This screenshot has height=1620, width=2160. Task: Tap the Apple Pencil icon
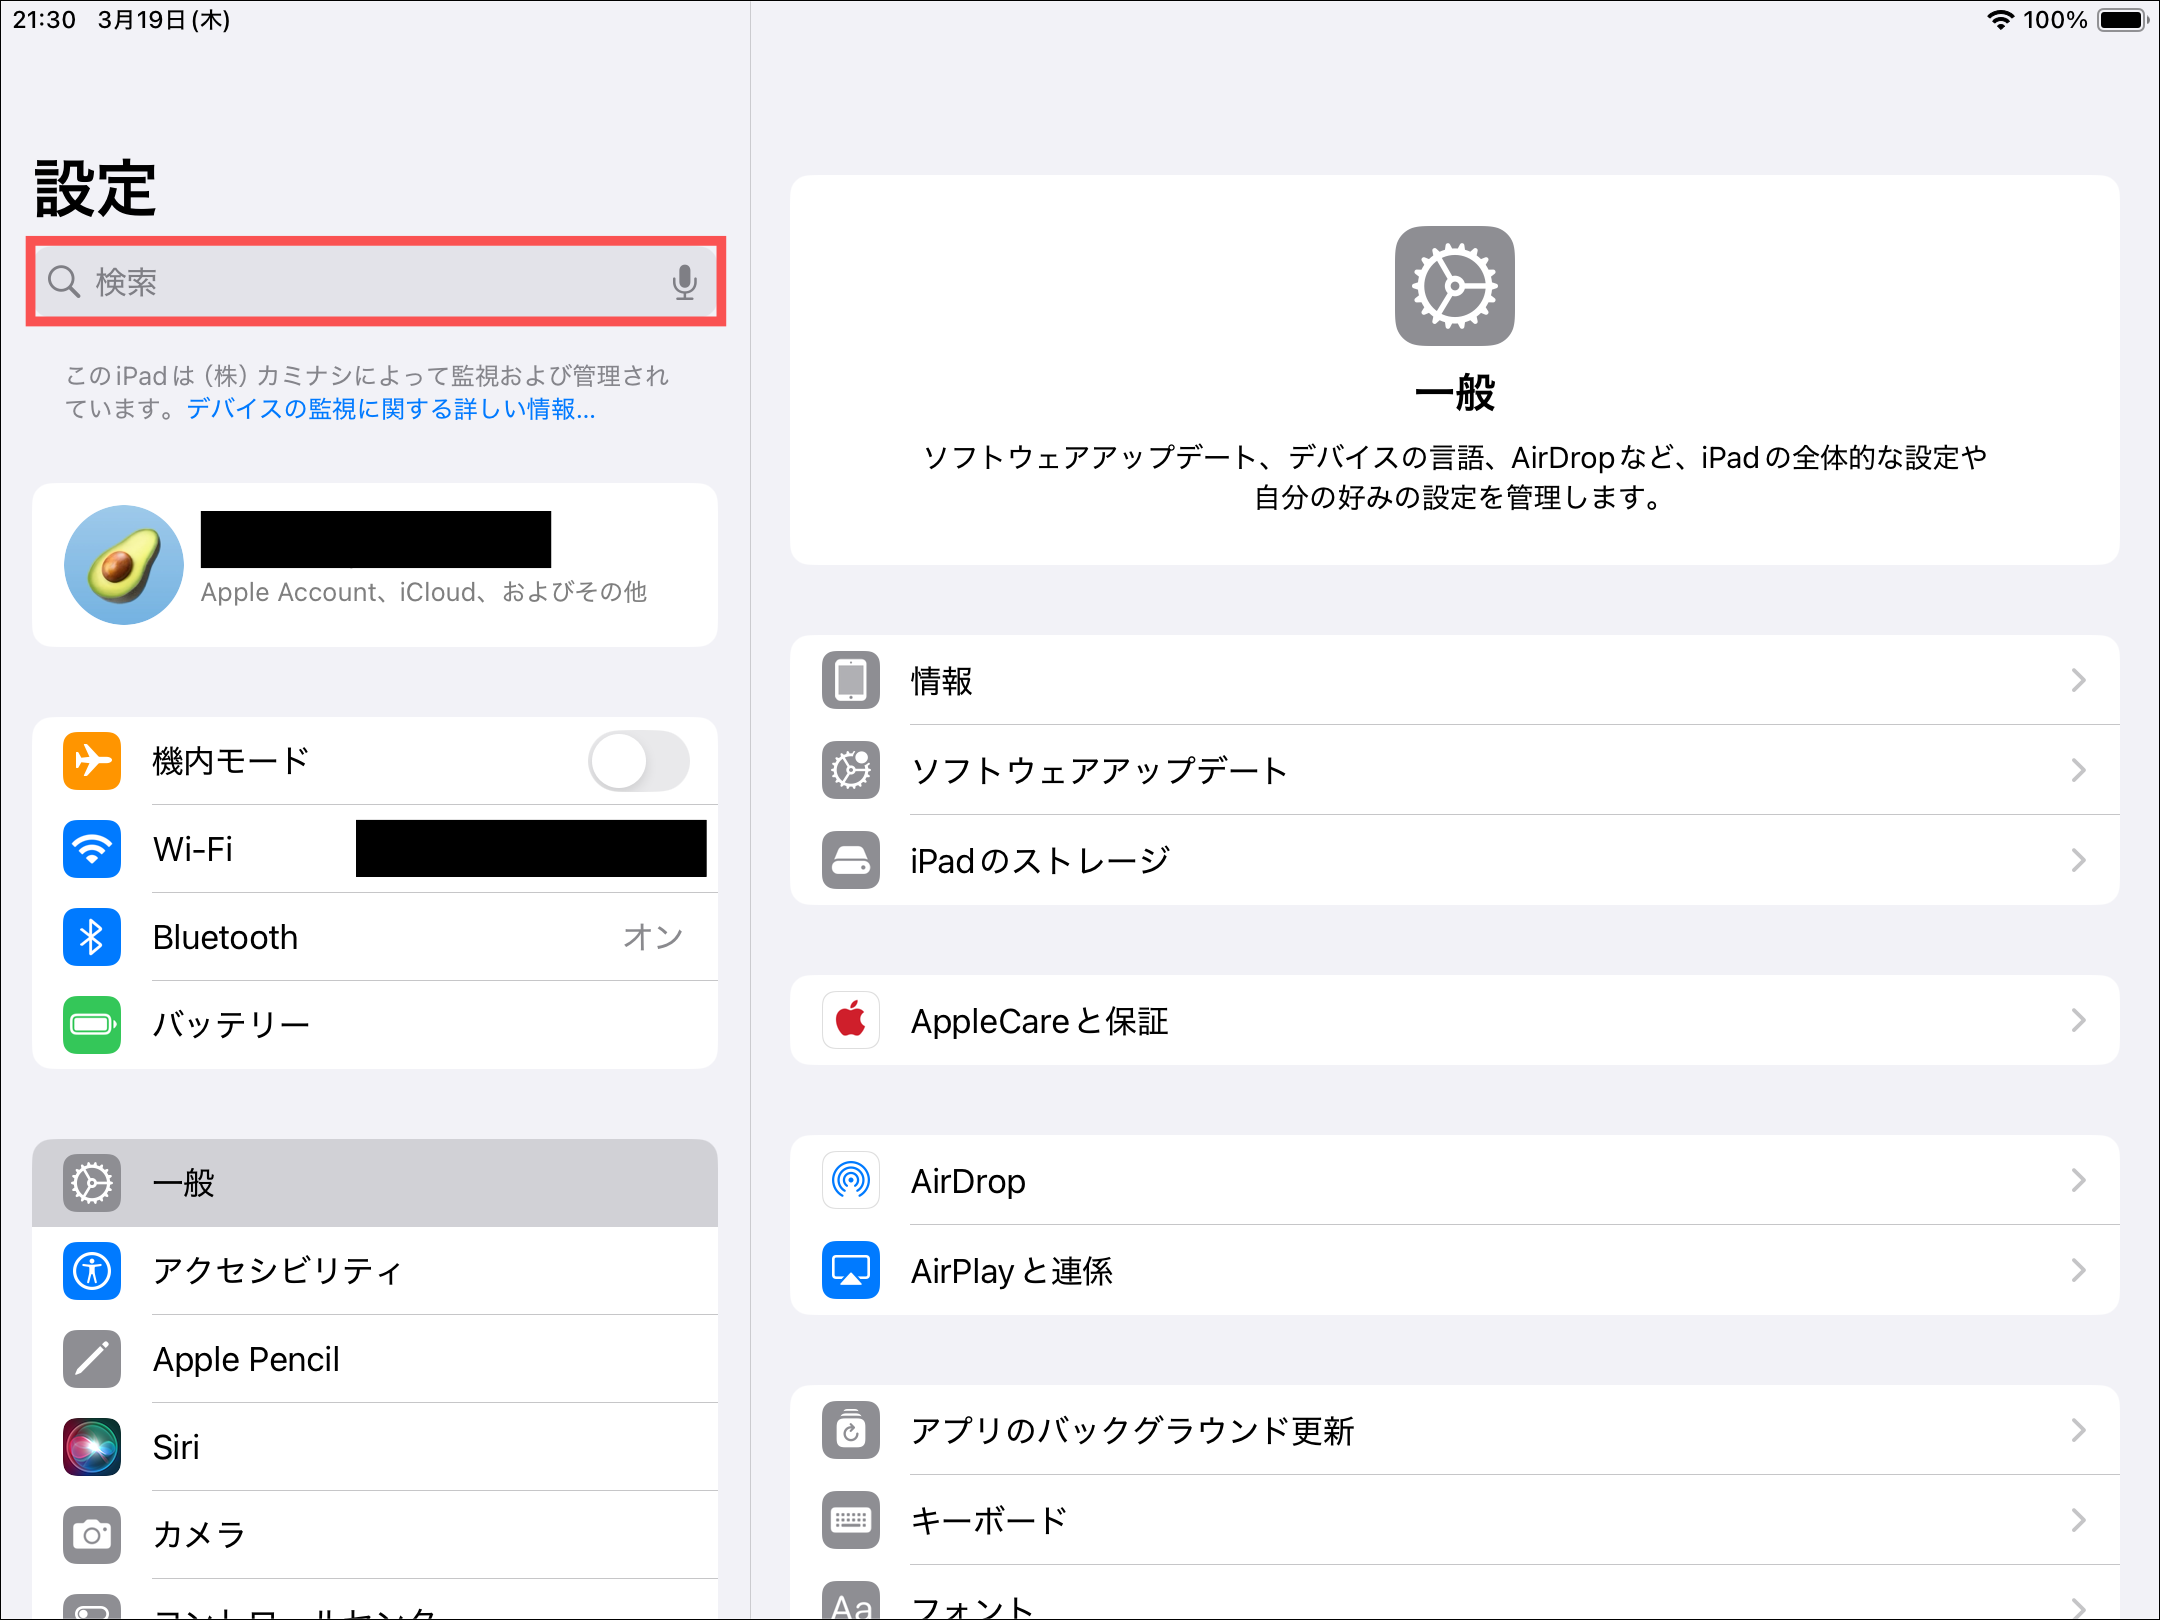tap(92, 1359)
